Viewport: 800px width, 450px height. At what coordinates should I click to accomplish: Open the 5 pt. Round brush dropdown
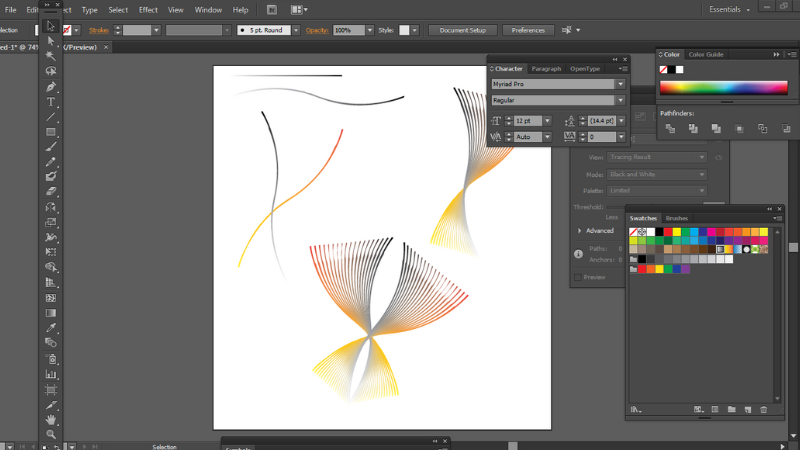295,30
